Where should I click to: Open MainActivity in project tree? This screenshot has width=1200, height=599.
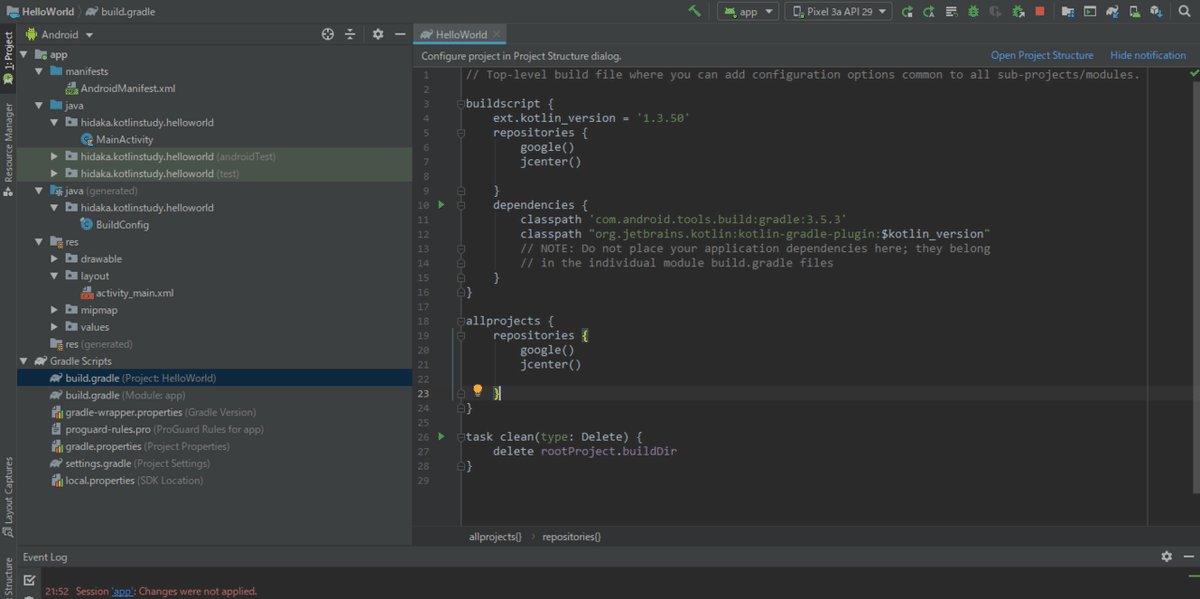(x=117, y=140)
